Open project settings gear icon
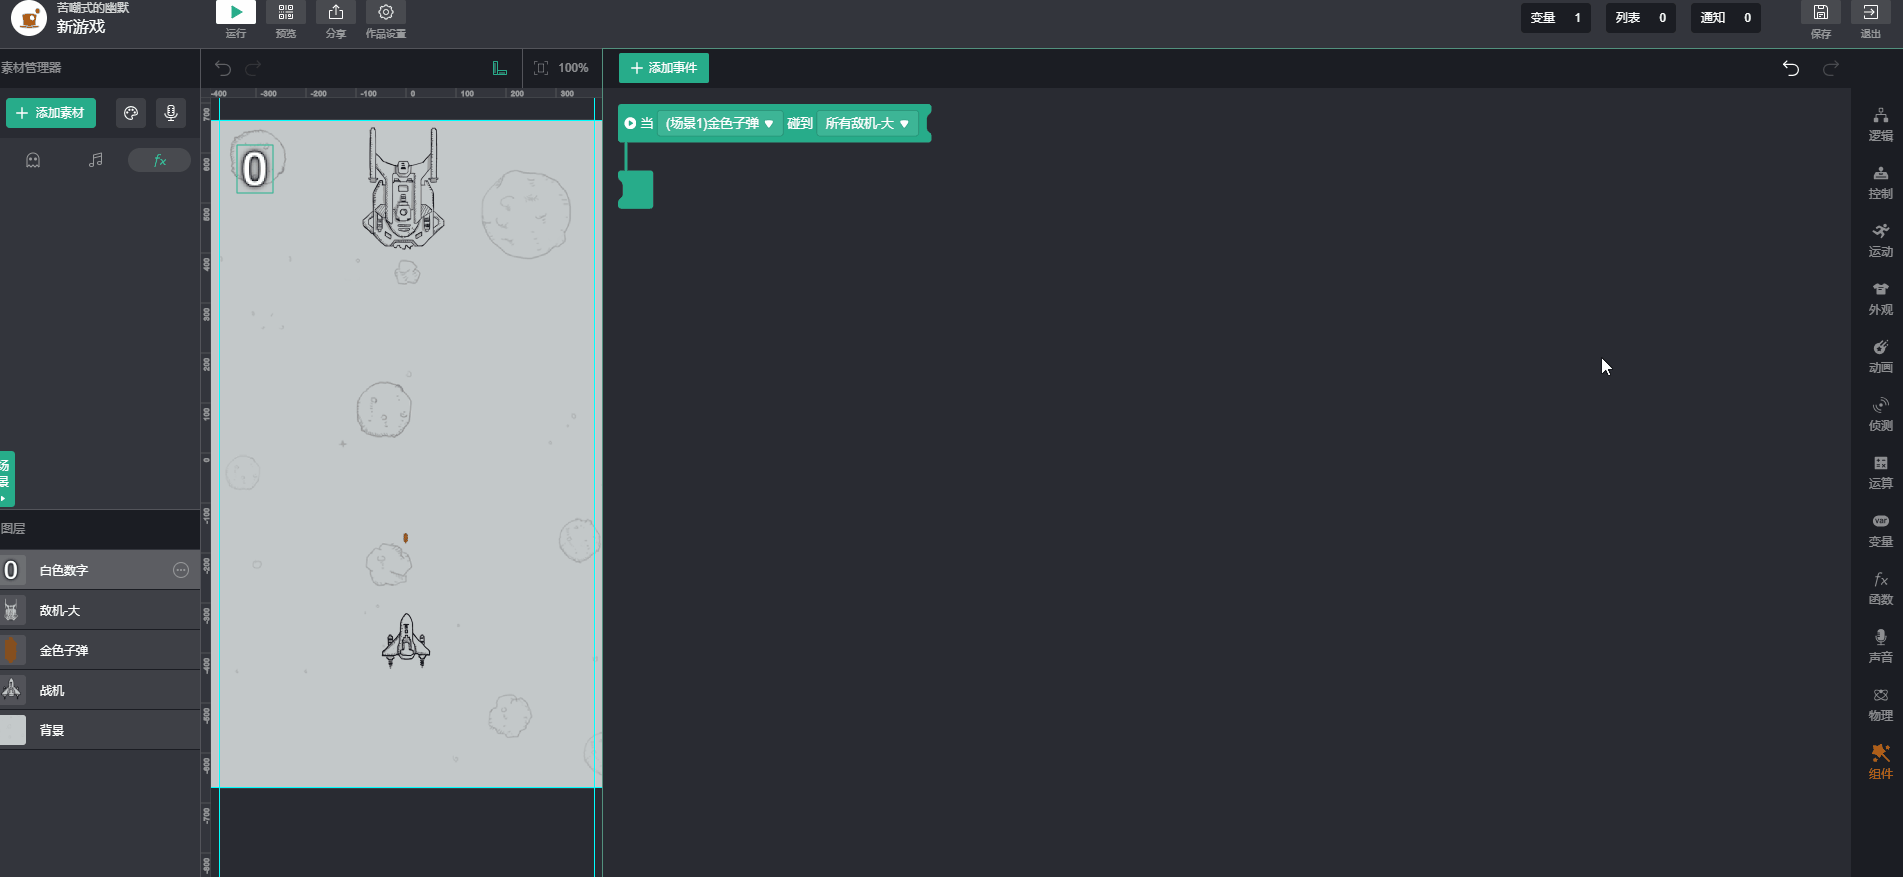 [x=386, y=12]
